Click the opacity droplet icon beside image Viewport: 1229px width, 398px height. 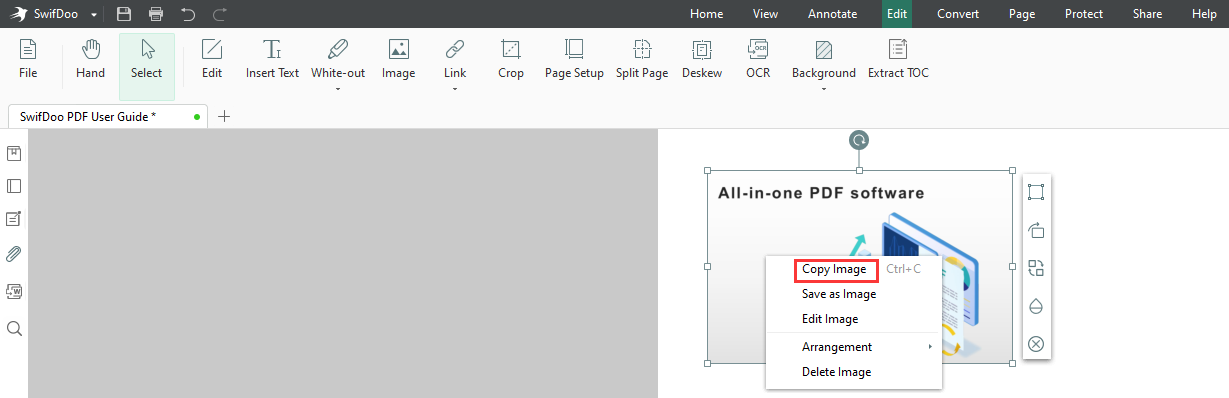(1036, 306)
